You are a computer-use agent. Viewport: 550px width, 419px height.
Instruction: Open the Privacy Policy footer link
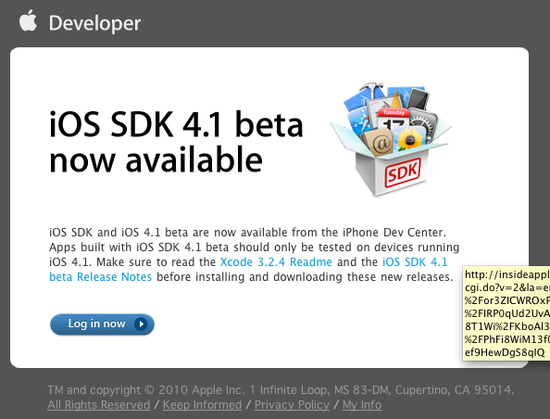click(292, 405)
